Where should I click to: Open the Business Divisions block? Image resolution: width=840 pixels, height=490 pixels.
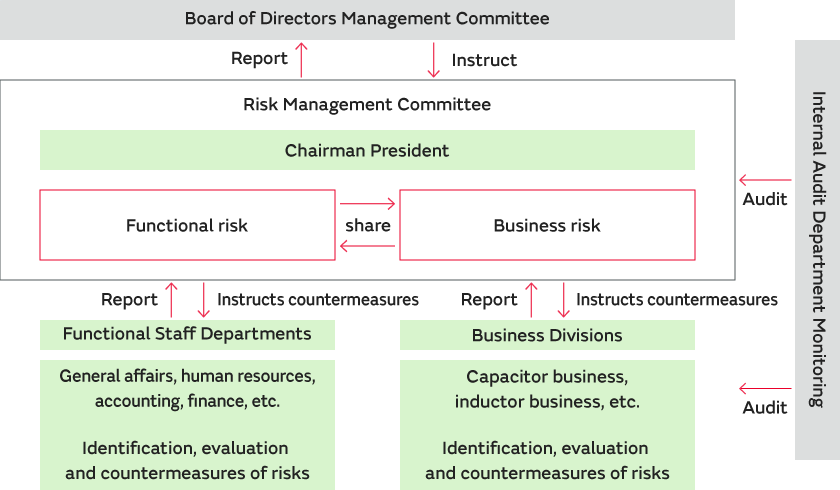tap(547, 335)
